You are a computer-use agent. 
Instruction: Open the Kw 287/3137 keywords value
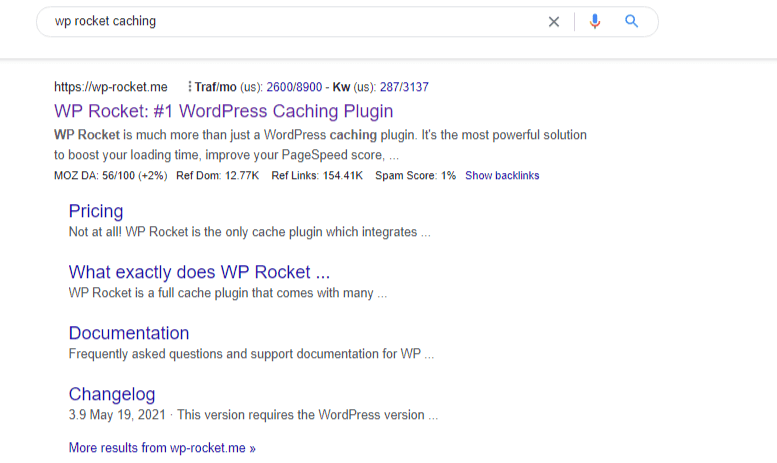404,87
